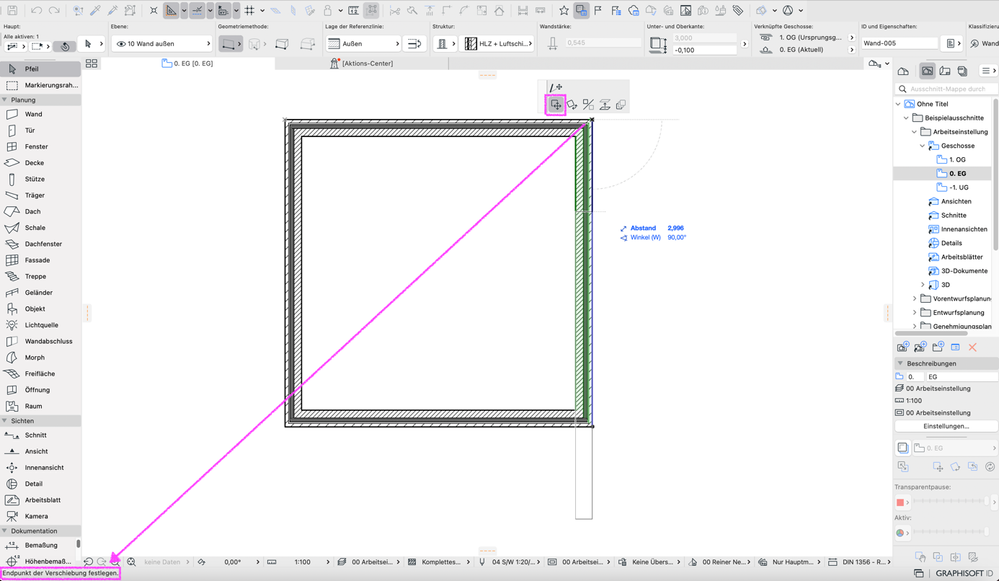
Task: Open the Ebene layer dropdown
Action: click(x=162, y=43)
